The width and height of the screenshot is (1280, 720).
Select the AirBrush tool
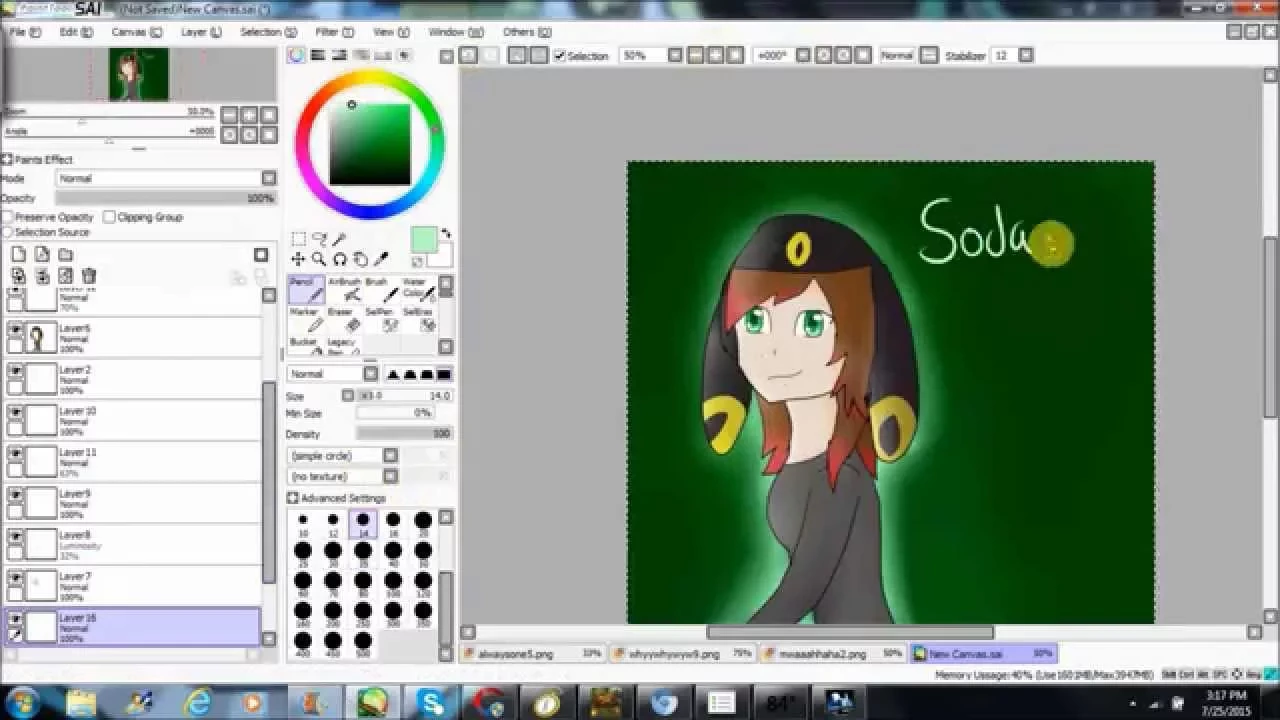[344, 289]
